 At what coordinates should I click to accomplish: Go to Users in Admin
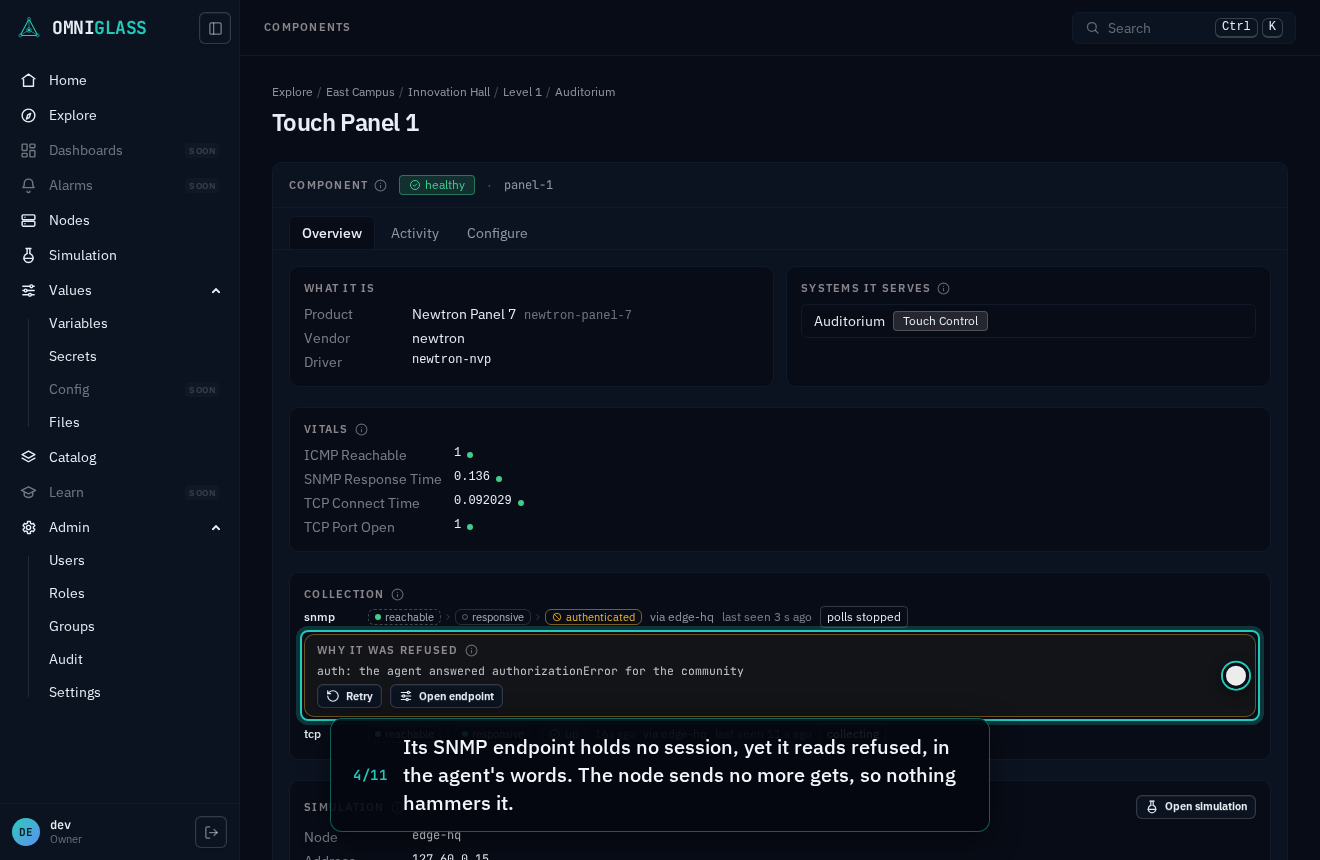pos(67,560)
